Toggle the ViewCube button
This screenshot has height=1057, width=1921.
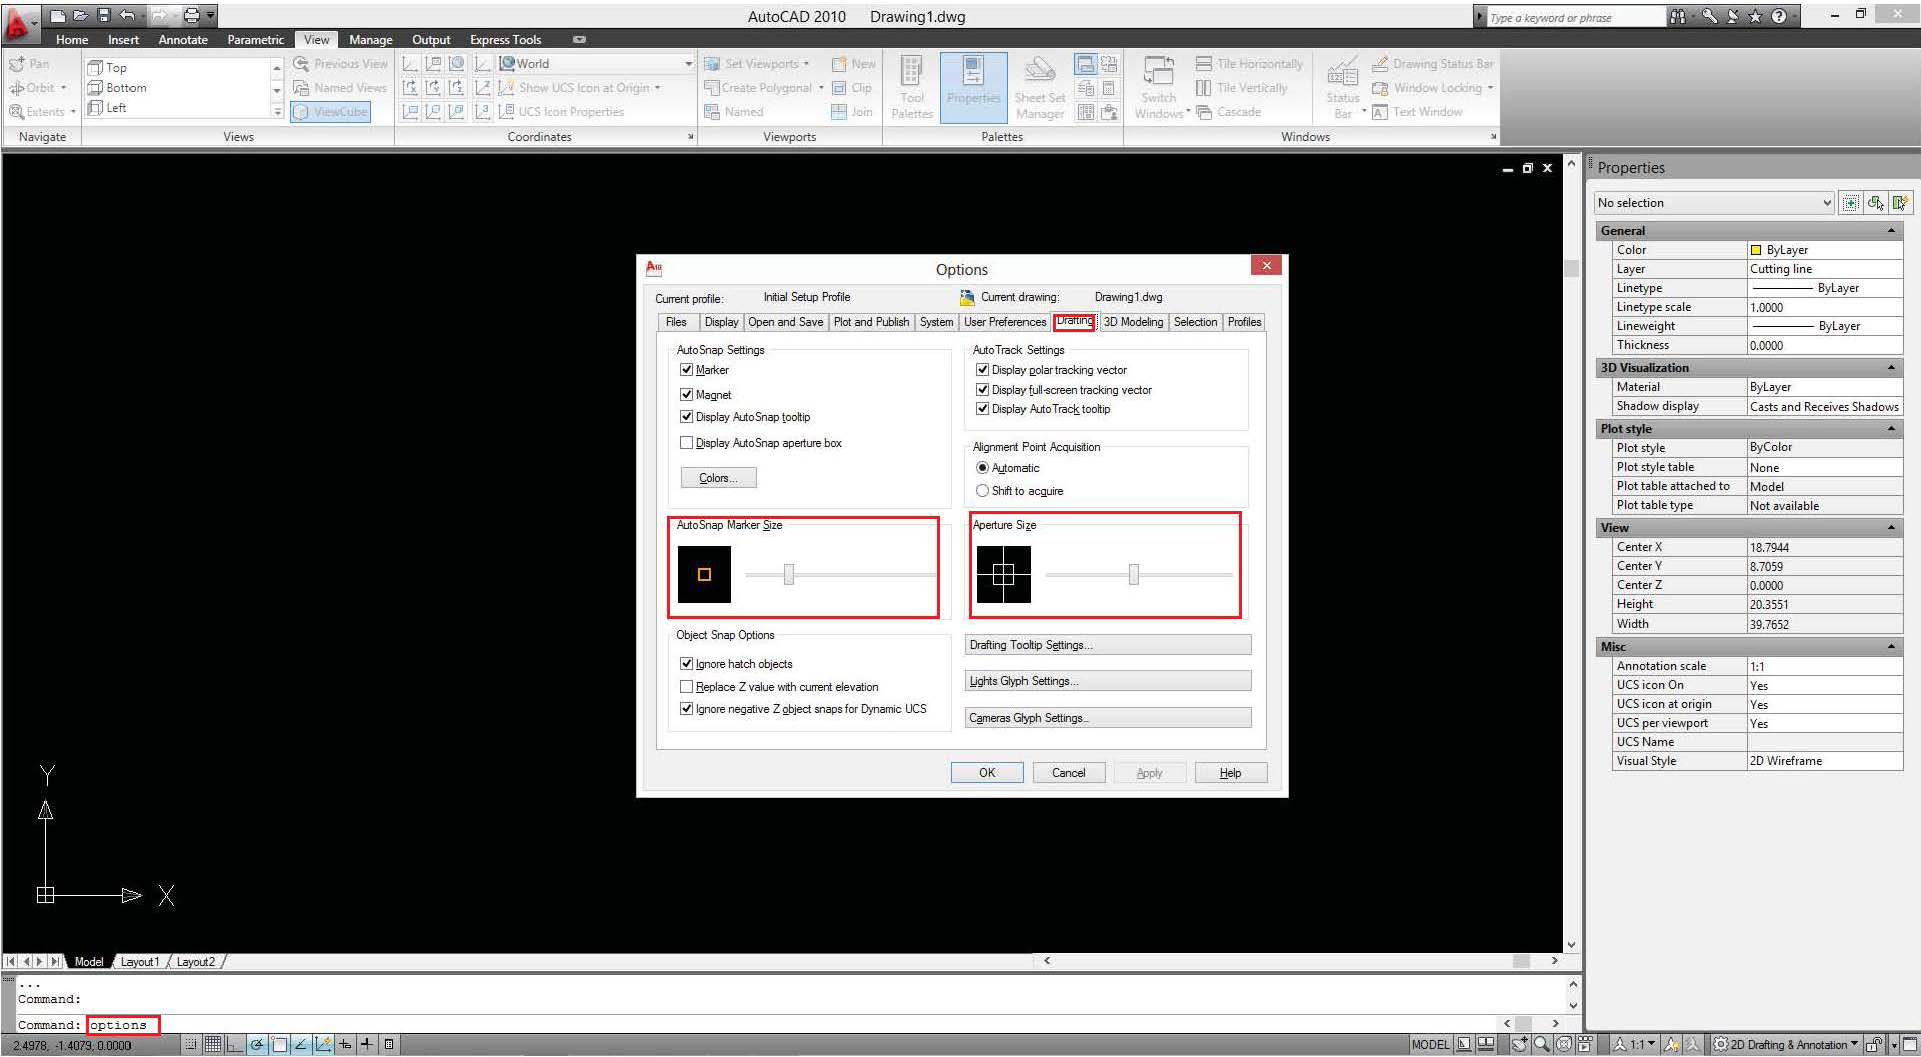(x=330, y=112)
